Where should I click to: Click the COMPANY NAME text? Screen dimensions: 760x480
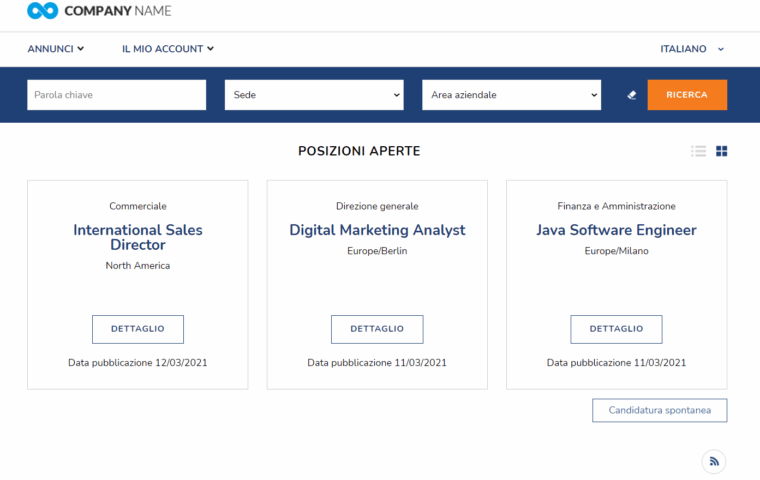coord(118,11)
